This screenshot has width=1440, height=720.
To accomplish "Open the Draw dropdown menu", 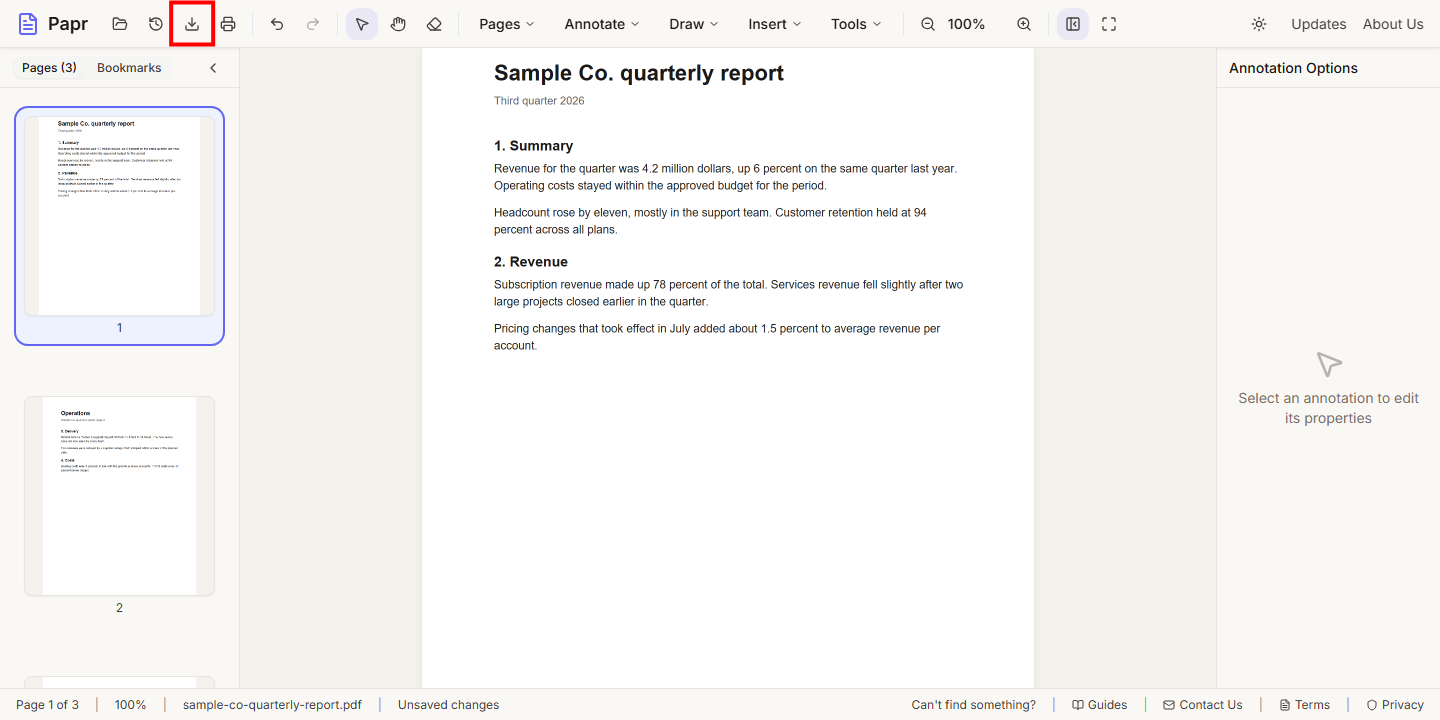I will (x=694, y=24).
